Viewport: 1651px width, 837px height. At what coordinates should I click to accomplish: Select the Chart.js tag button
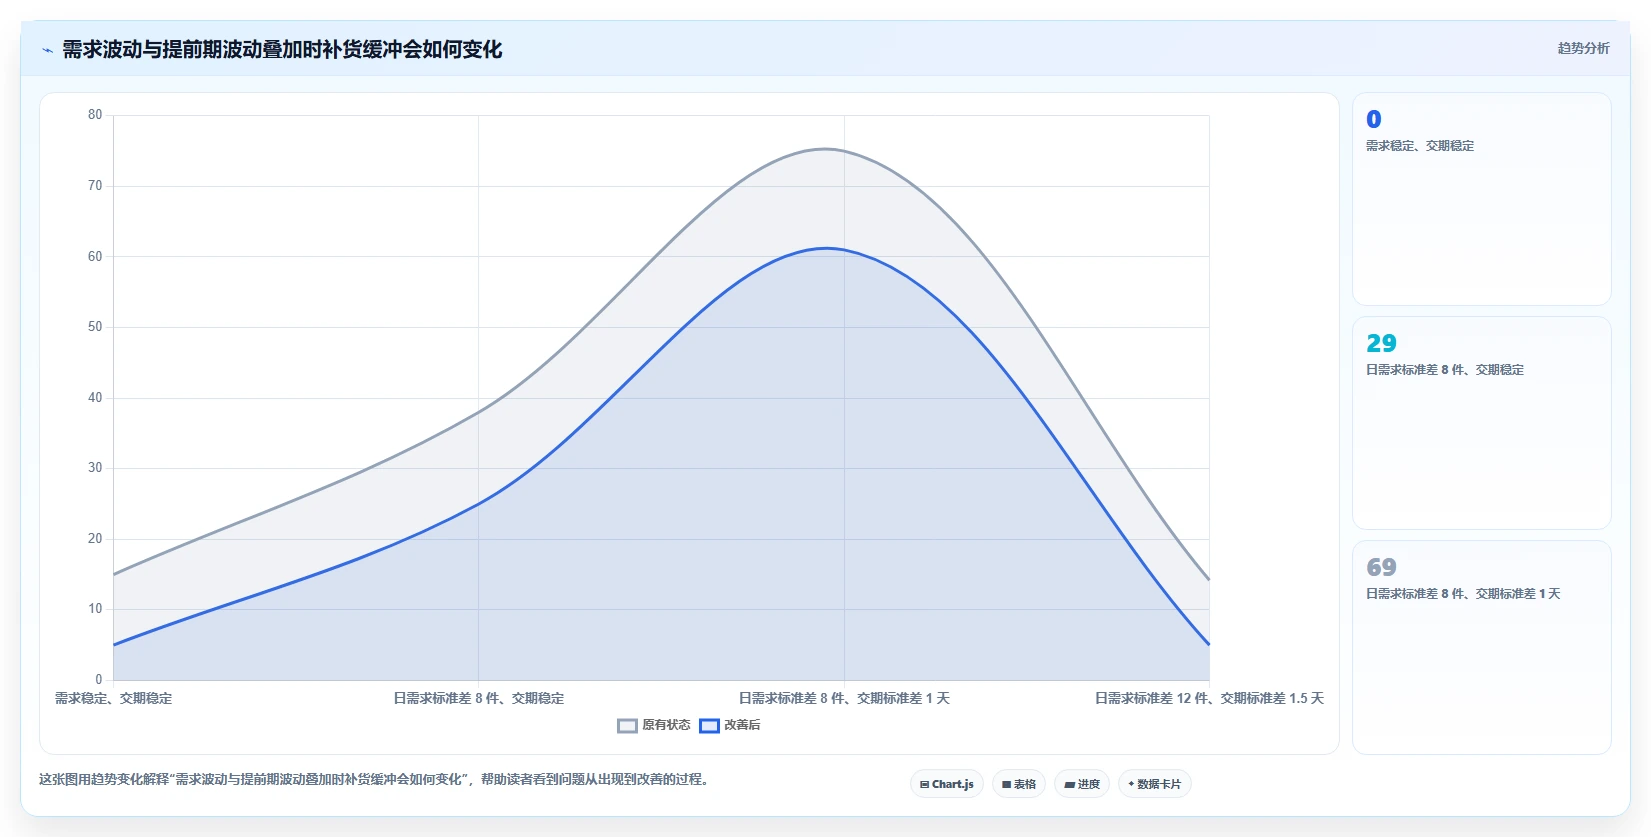point(947,784)
